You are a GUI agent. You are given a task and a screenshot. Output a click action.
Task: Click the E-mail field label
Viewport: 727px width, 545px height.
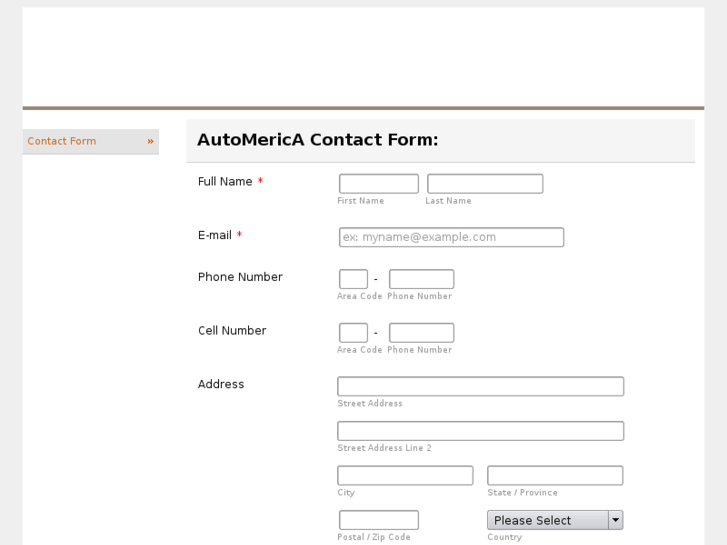215,236
